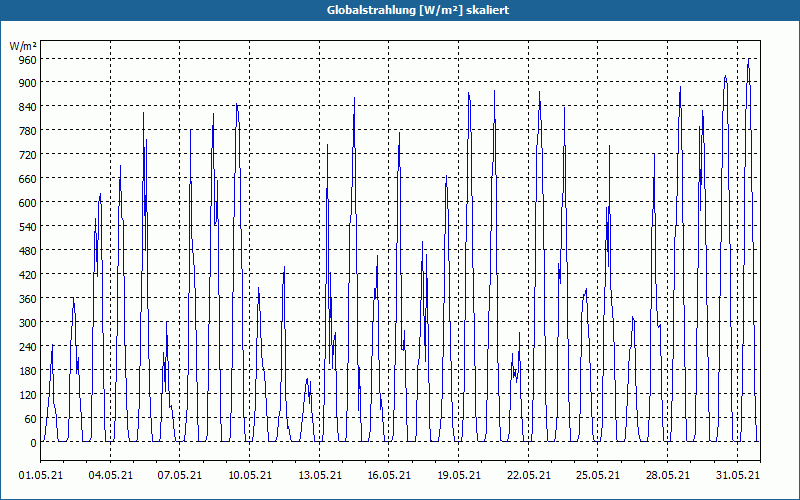Click the 01.05.21 date label

coord(41,476)
